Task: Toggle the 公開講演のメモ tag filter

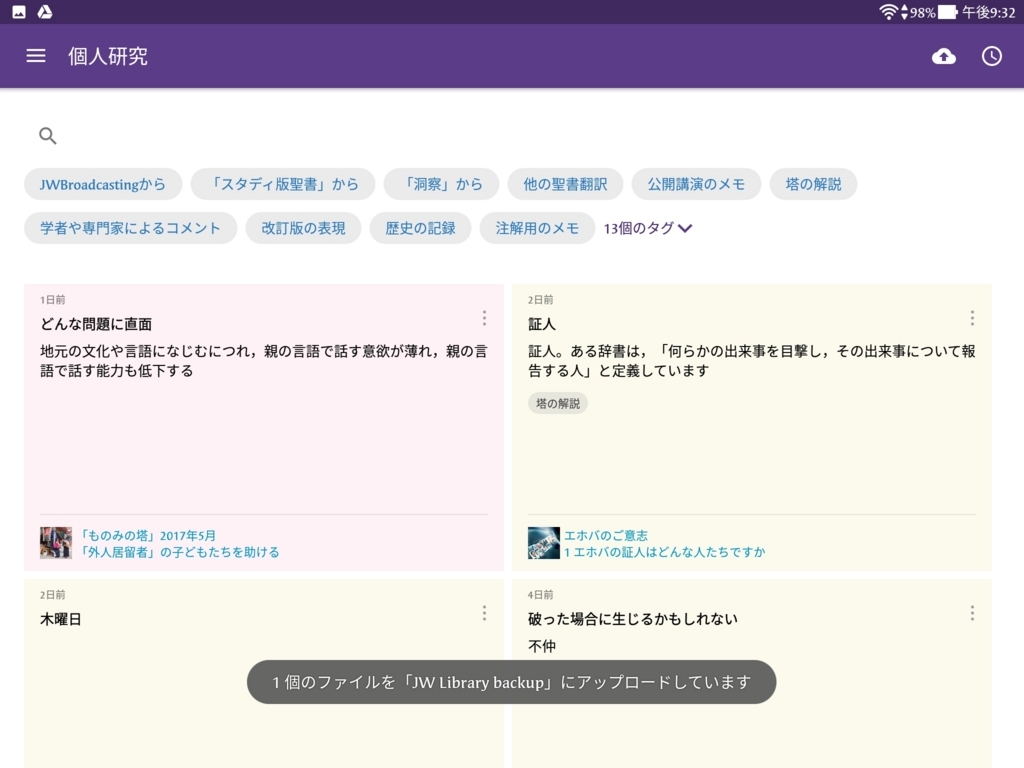Action: [x=696, y=184]
